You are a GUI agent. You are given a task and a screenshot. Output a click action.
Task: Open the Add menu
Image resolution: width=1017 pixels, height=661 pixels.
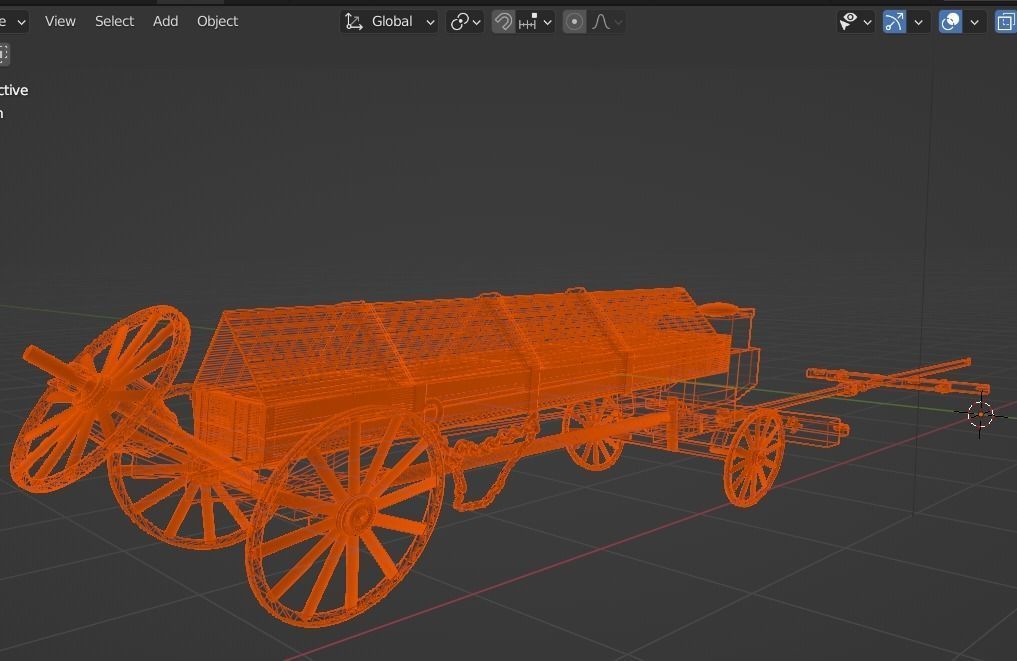click(x=165, y=20)
